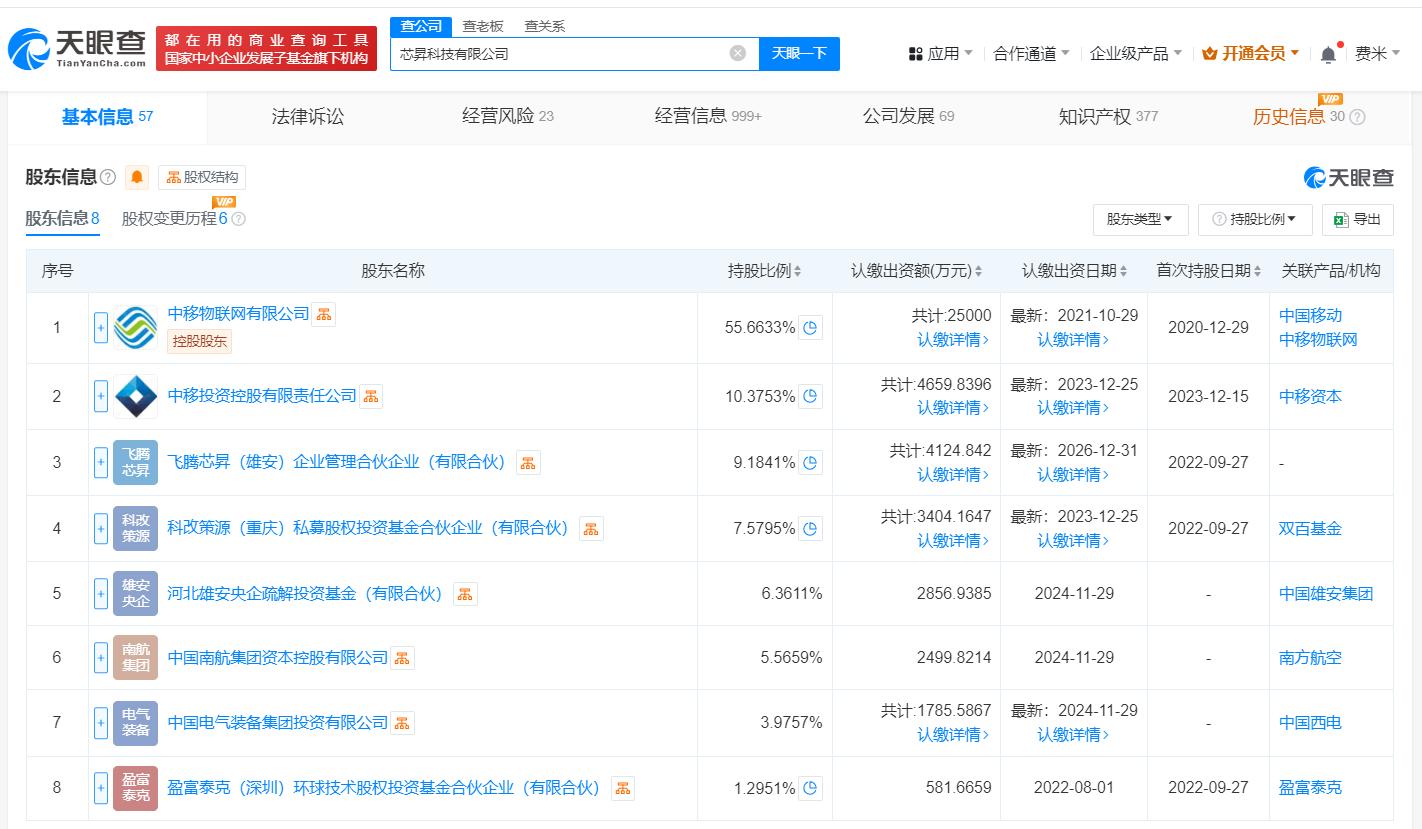Screen dimensions: 1422x829
Task: Click 中移投资控股 diamond logo thumbnail
Action: (136, 396)
